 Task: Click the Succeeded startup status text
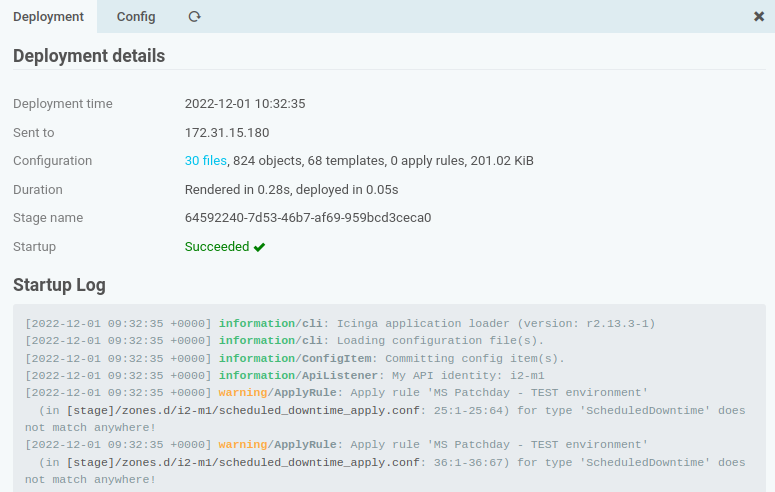(217, 247)
